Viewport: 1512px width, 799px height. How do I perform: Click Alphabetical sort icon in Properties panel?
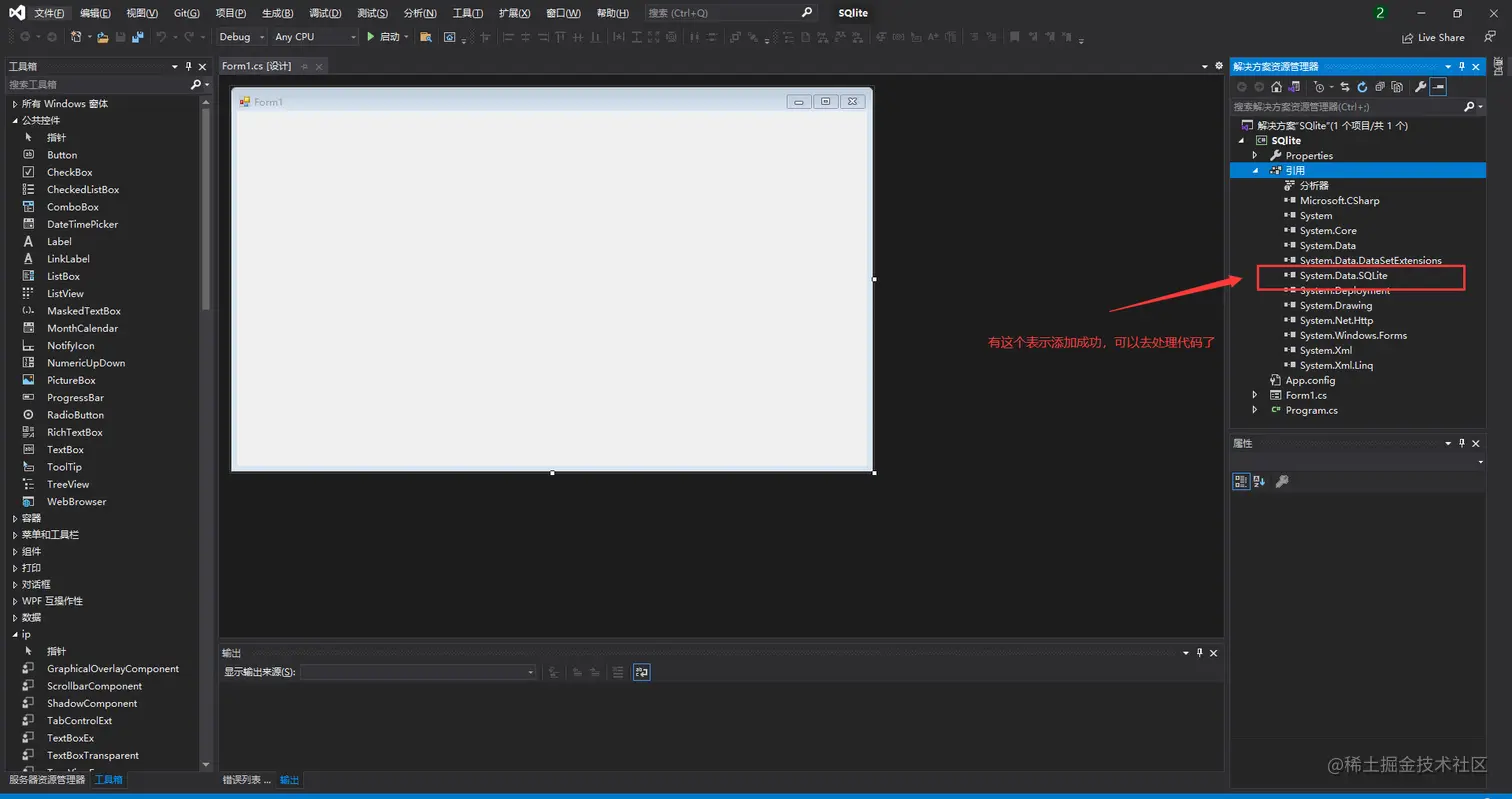[x=1259, y=481]
